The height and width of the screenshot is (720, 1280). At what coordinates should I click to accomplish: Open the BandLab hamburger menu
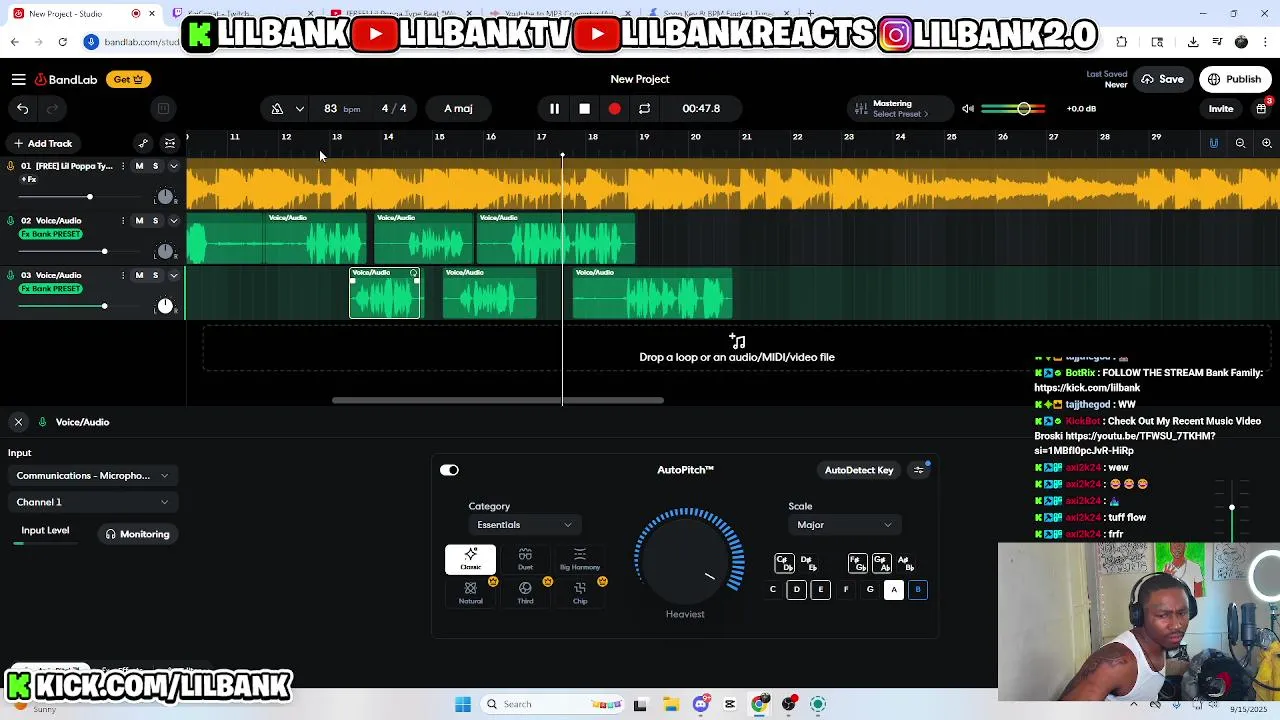pyautogui.click(x=19, y=79)
